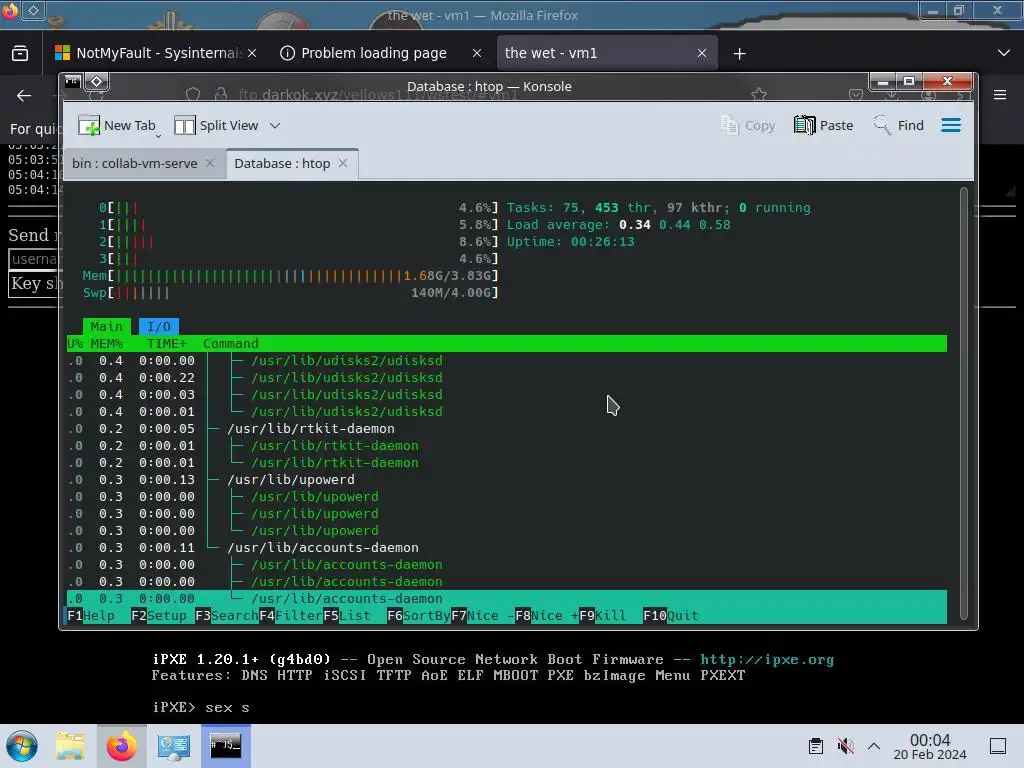This screenshot has width=1024, height=768.
Task: Click the Command column header
Action: [x=231, y=344]
